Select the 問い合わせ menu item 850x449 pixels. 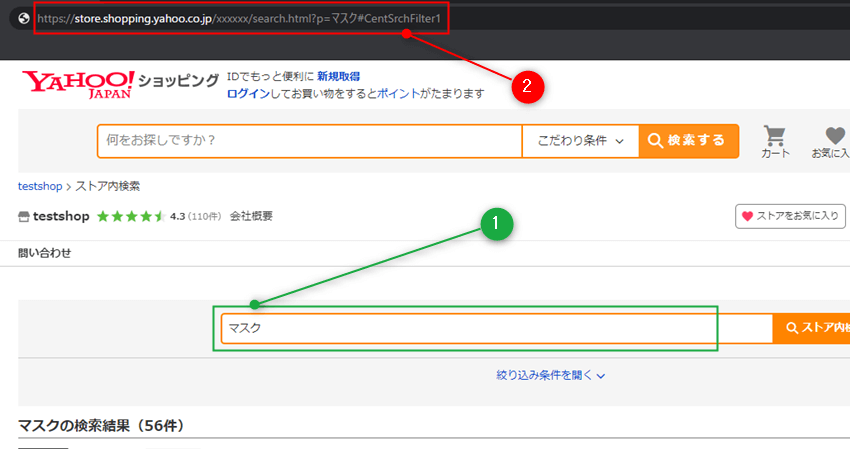(x=45, y=253)
